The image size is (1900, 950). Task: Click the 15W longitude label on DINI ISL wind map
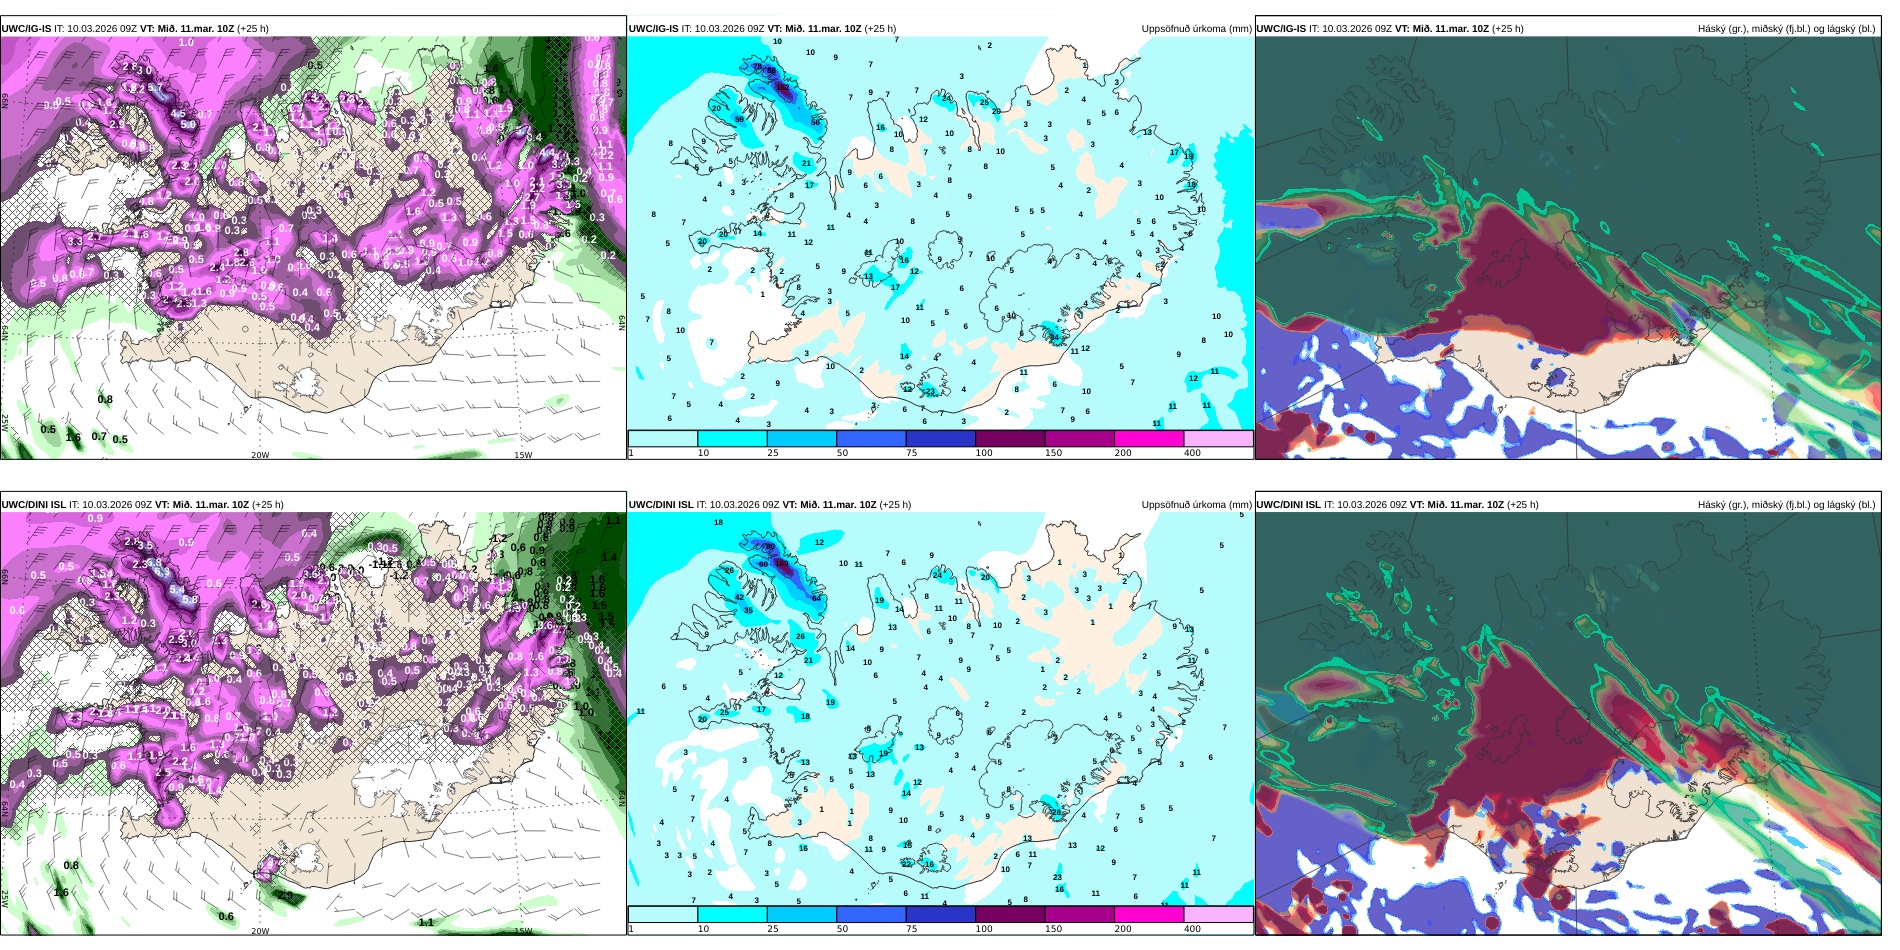523,931
